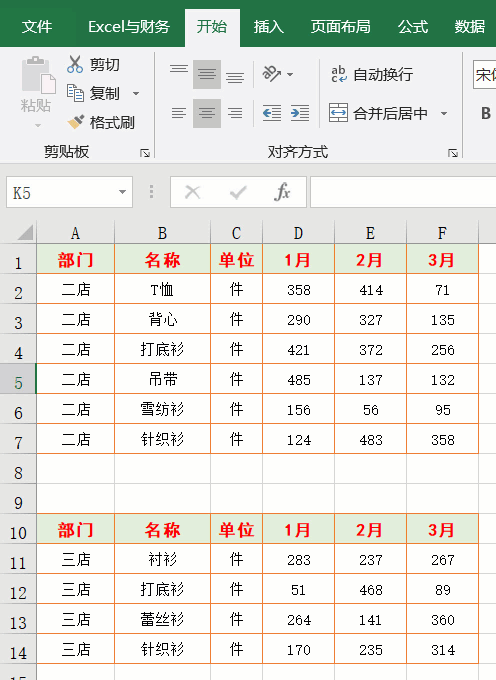
Task: Select cell containing 蕾丝衫
Action: pos(162,619)
